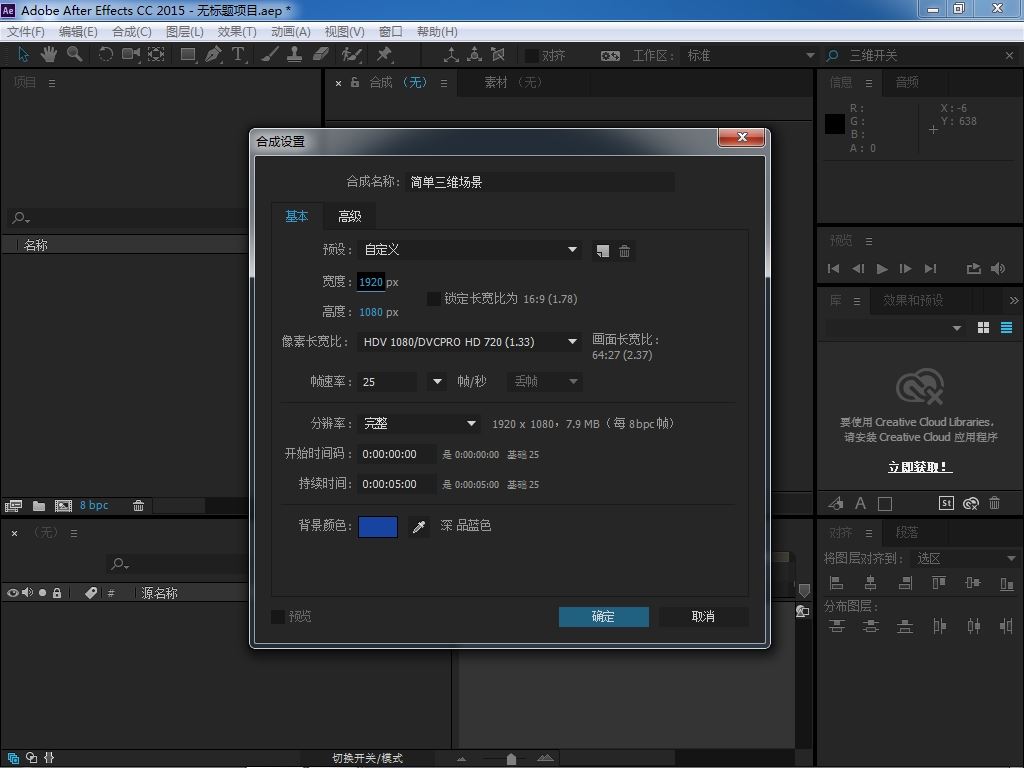Open the 动画(A) menu
The height and width of the screenshot is (768, 1024).
(x=291, y=31)
